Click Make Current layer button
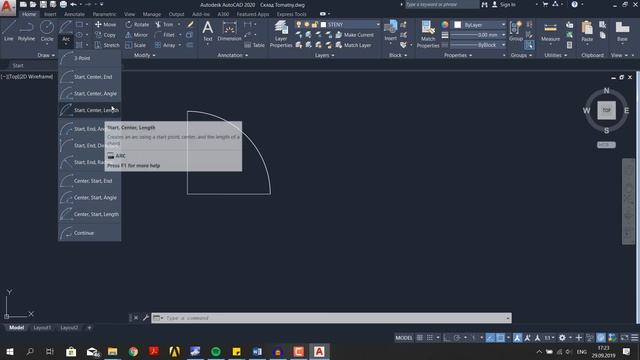The image size is (640, 360). coord(354,35)
